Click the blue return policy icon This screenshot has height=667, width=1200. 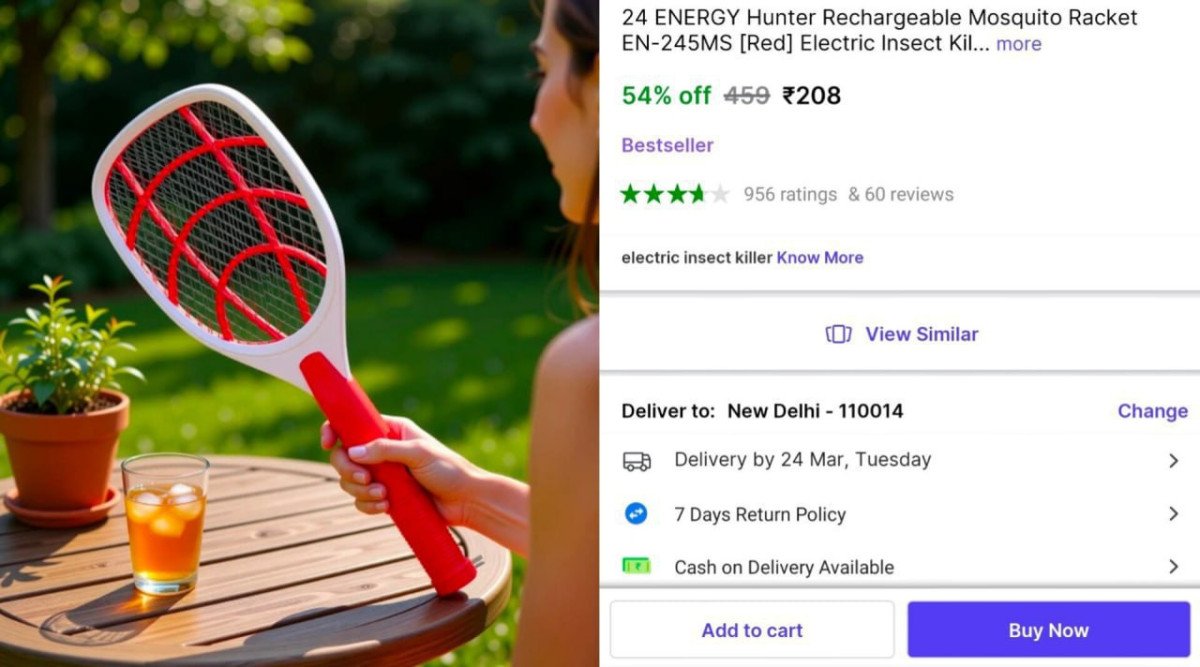[636, 514]
